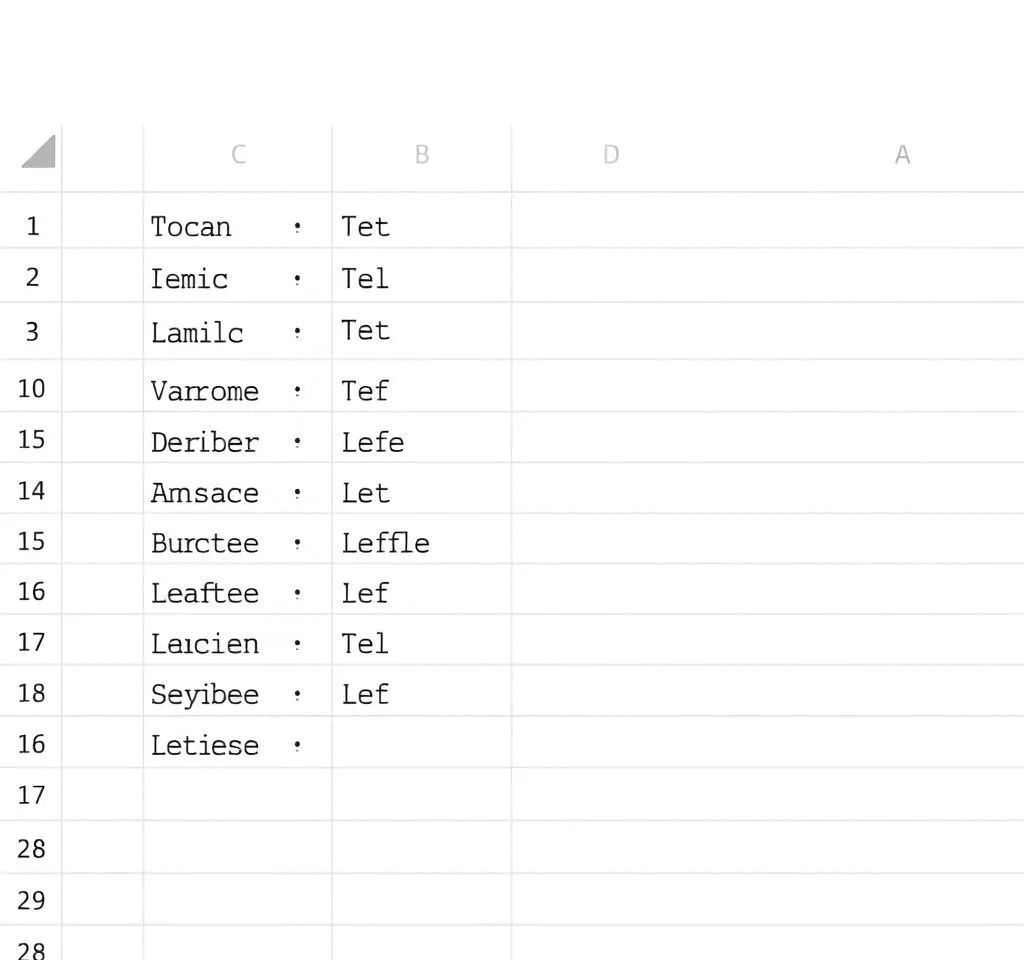The image size is (1024, 960).
Task: Click the cell containing Seyibee
Action: click(205, 694)
